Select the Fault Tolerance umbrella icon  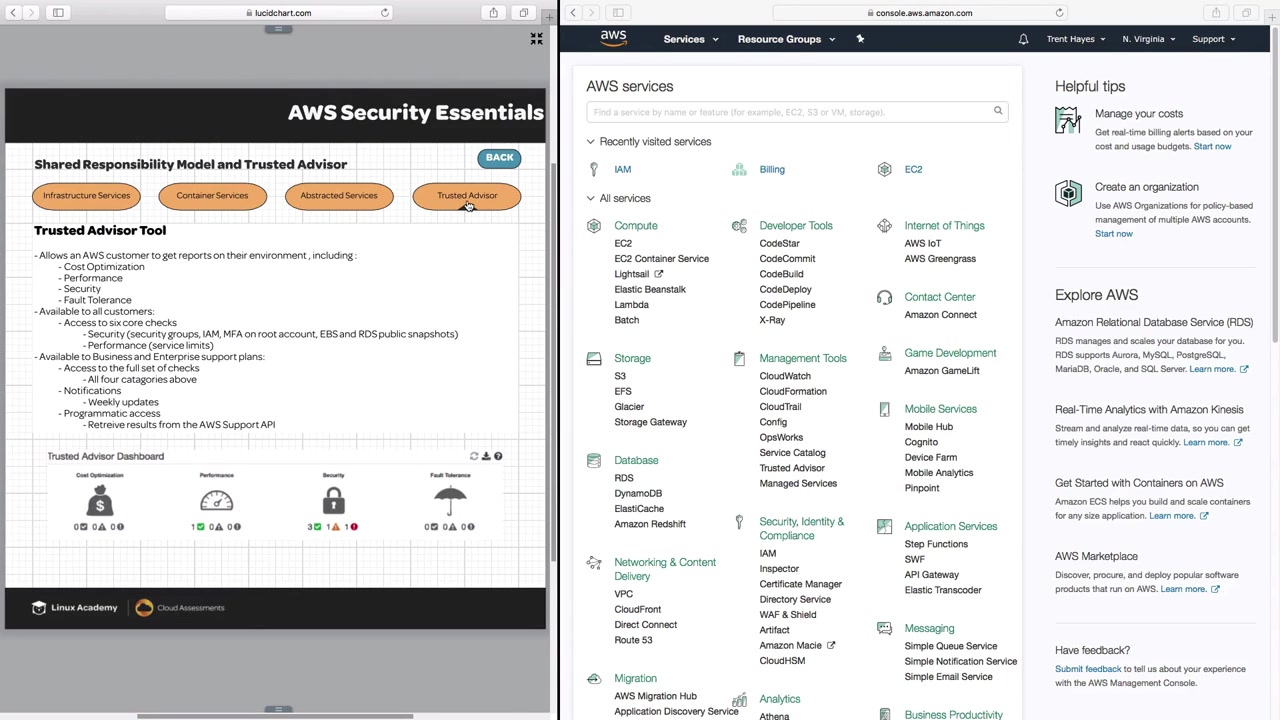pyautogui.click(x=450, y=500)
